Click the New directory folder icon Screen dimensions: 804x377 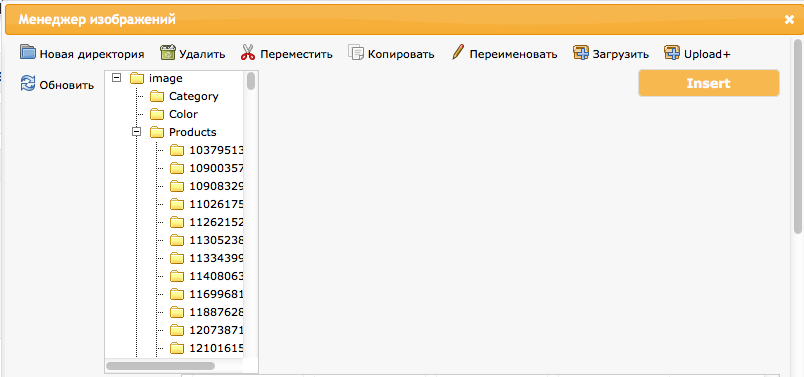pyautogui.click(x=28, y=52)
